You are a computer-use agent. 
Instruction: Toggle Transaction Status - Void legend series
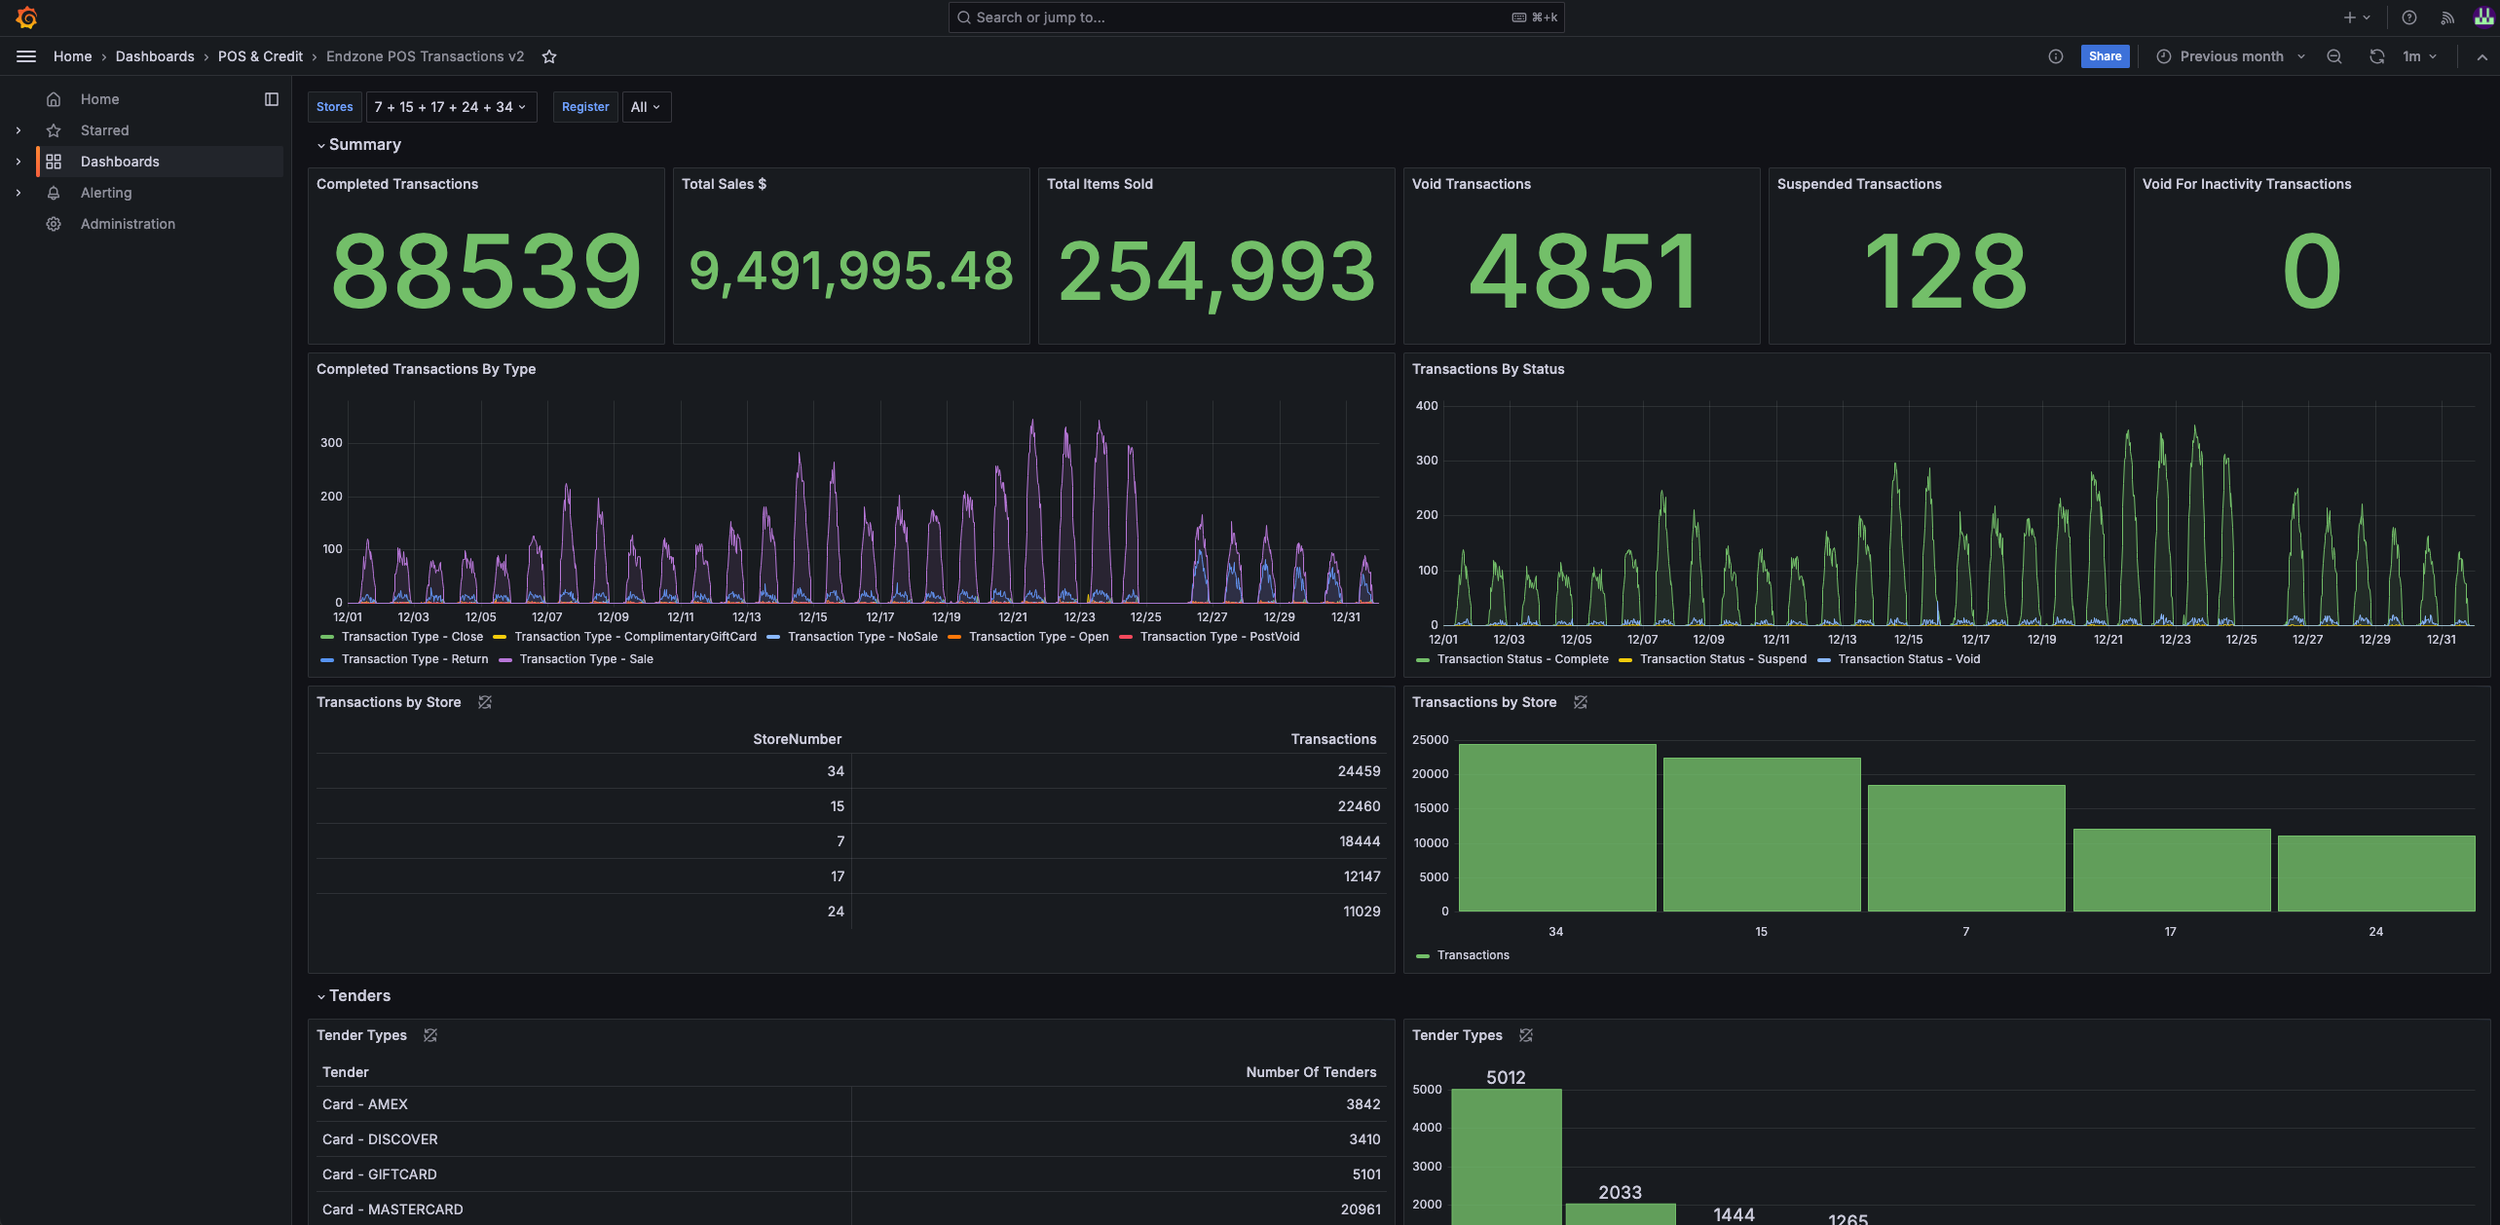(x=1908, y=659)
